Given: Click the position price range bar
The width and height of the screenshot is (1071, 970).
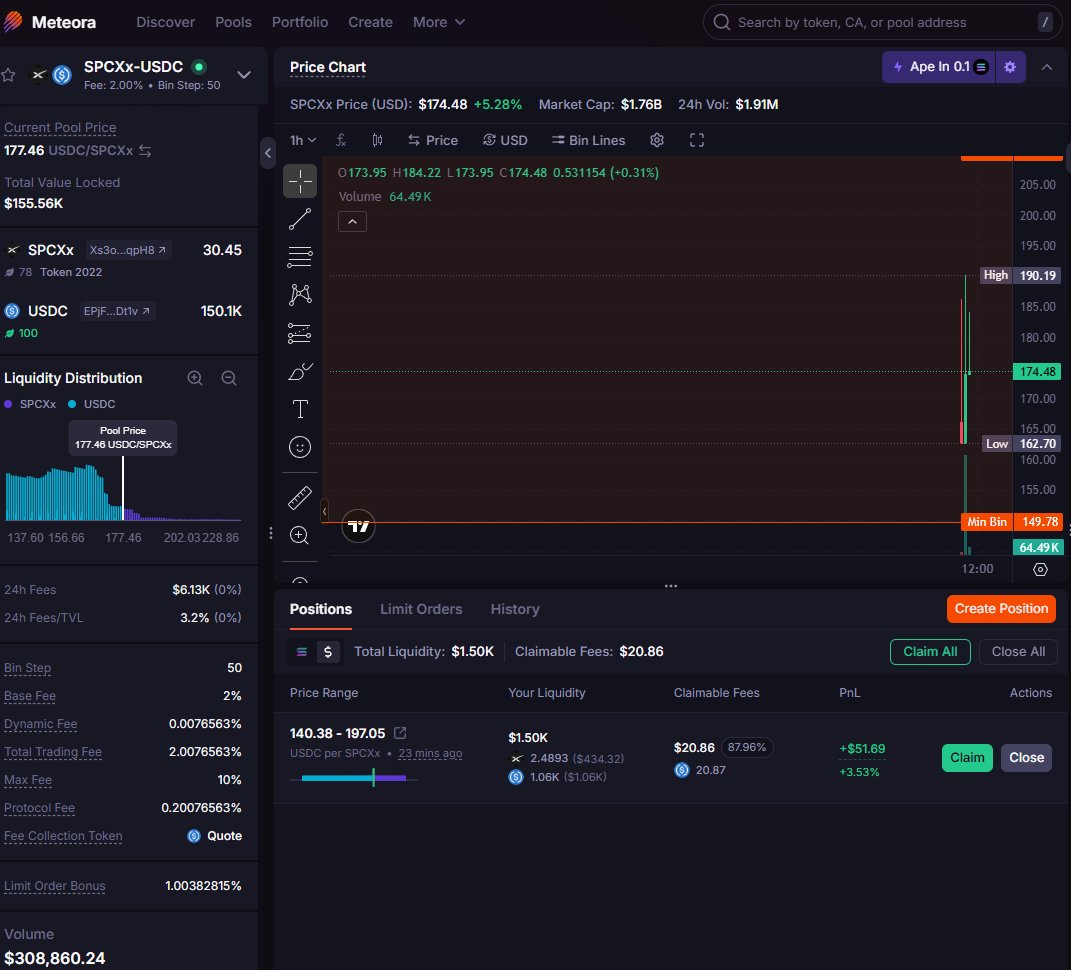Looking at the screenshot, I should coord(354,777).
